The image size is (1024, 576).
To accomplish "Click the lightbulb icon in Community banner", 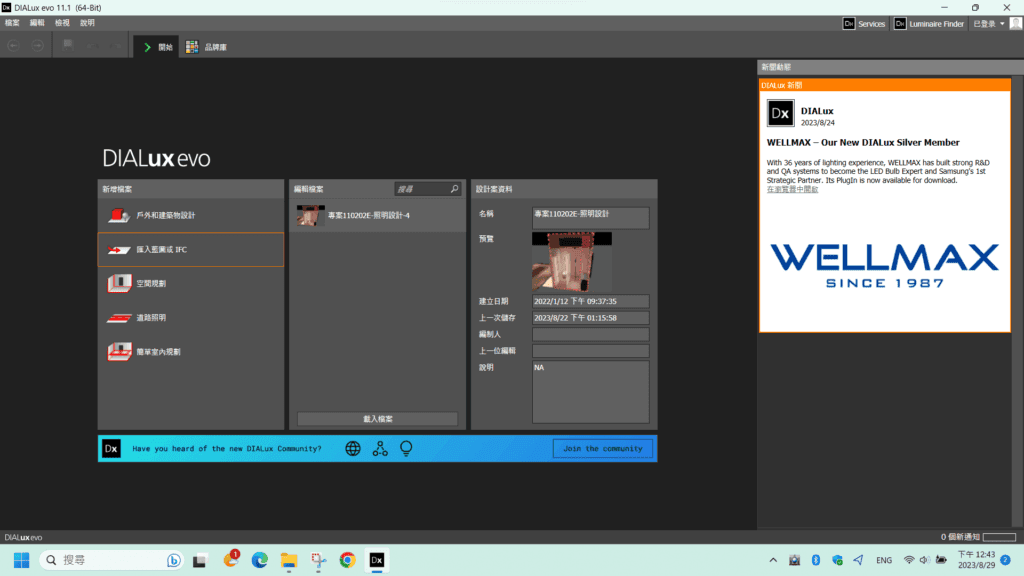I will pyautogui.click(x=406, y=449).
